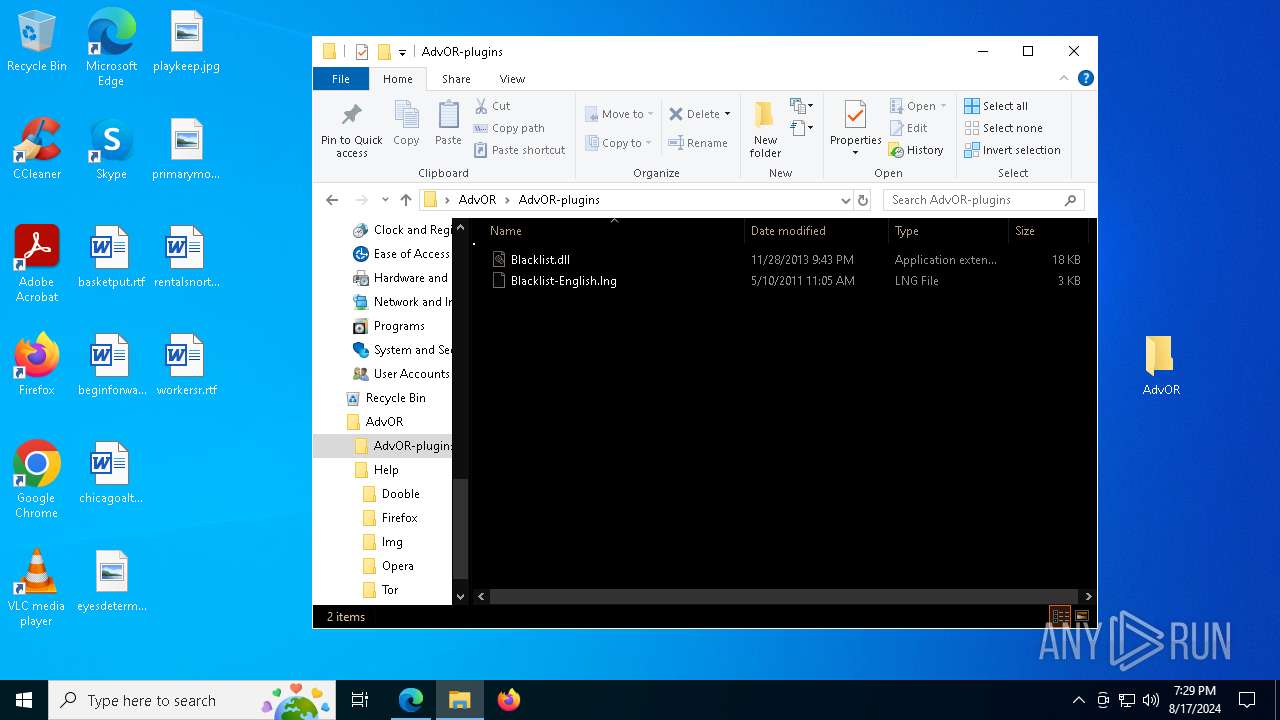
Task: Show hidden system tray icons
Action: pos(1078,700)
